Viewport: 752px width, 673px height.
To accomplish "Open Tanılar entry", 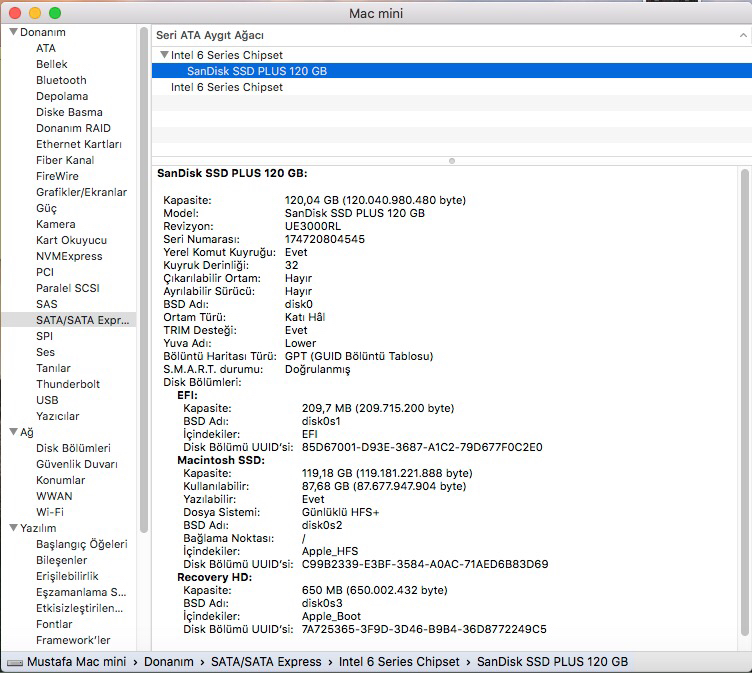I will pos(53,368).
